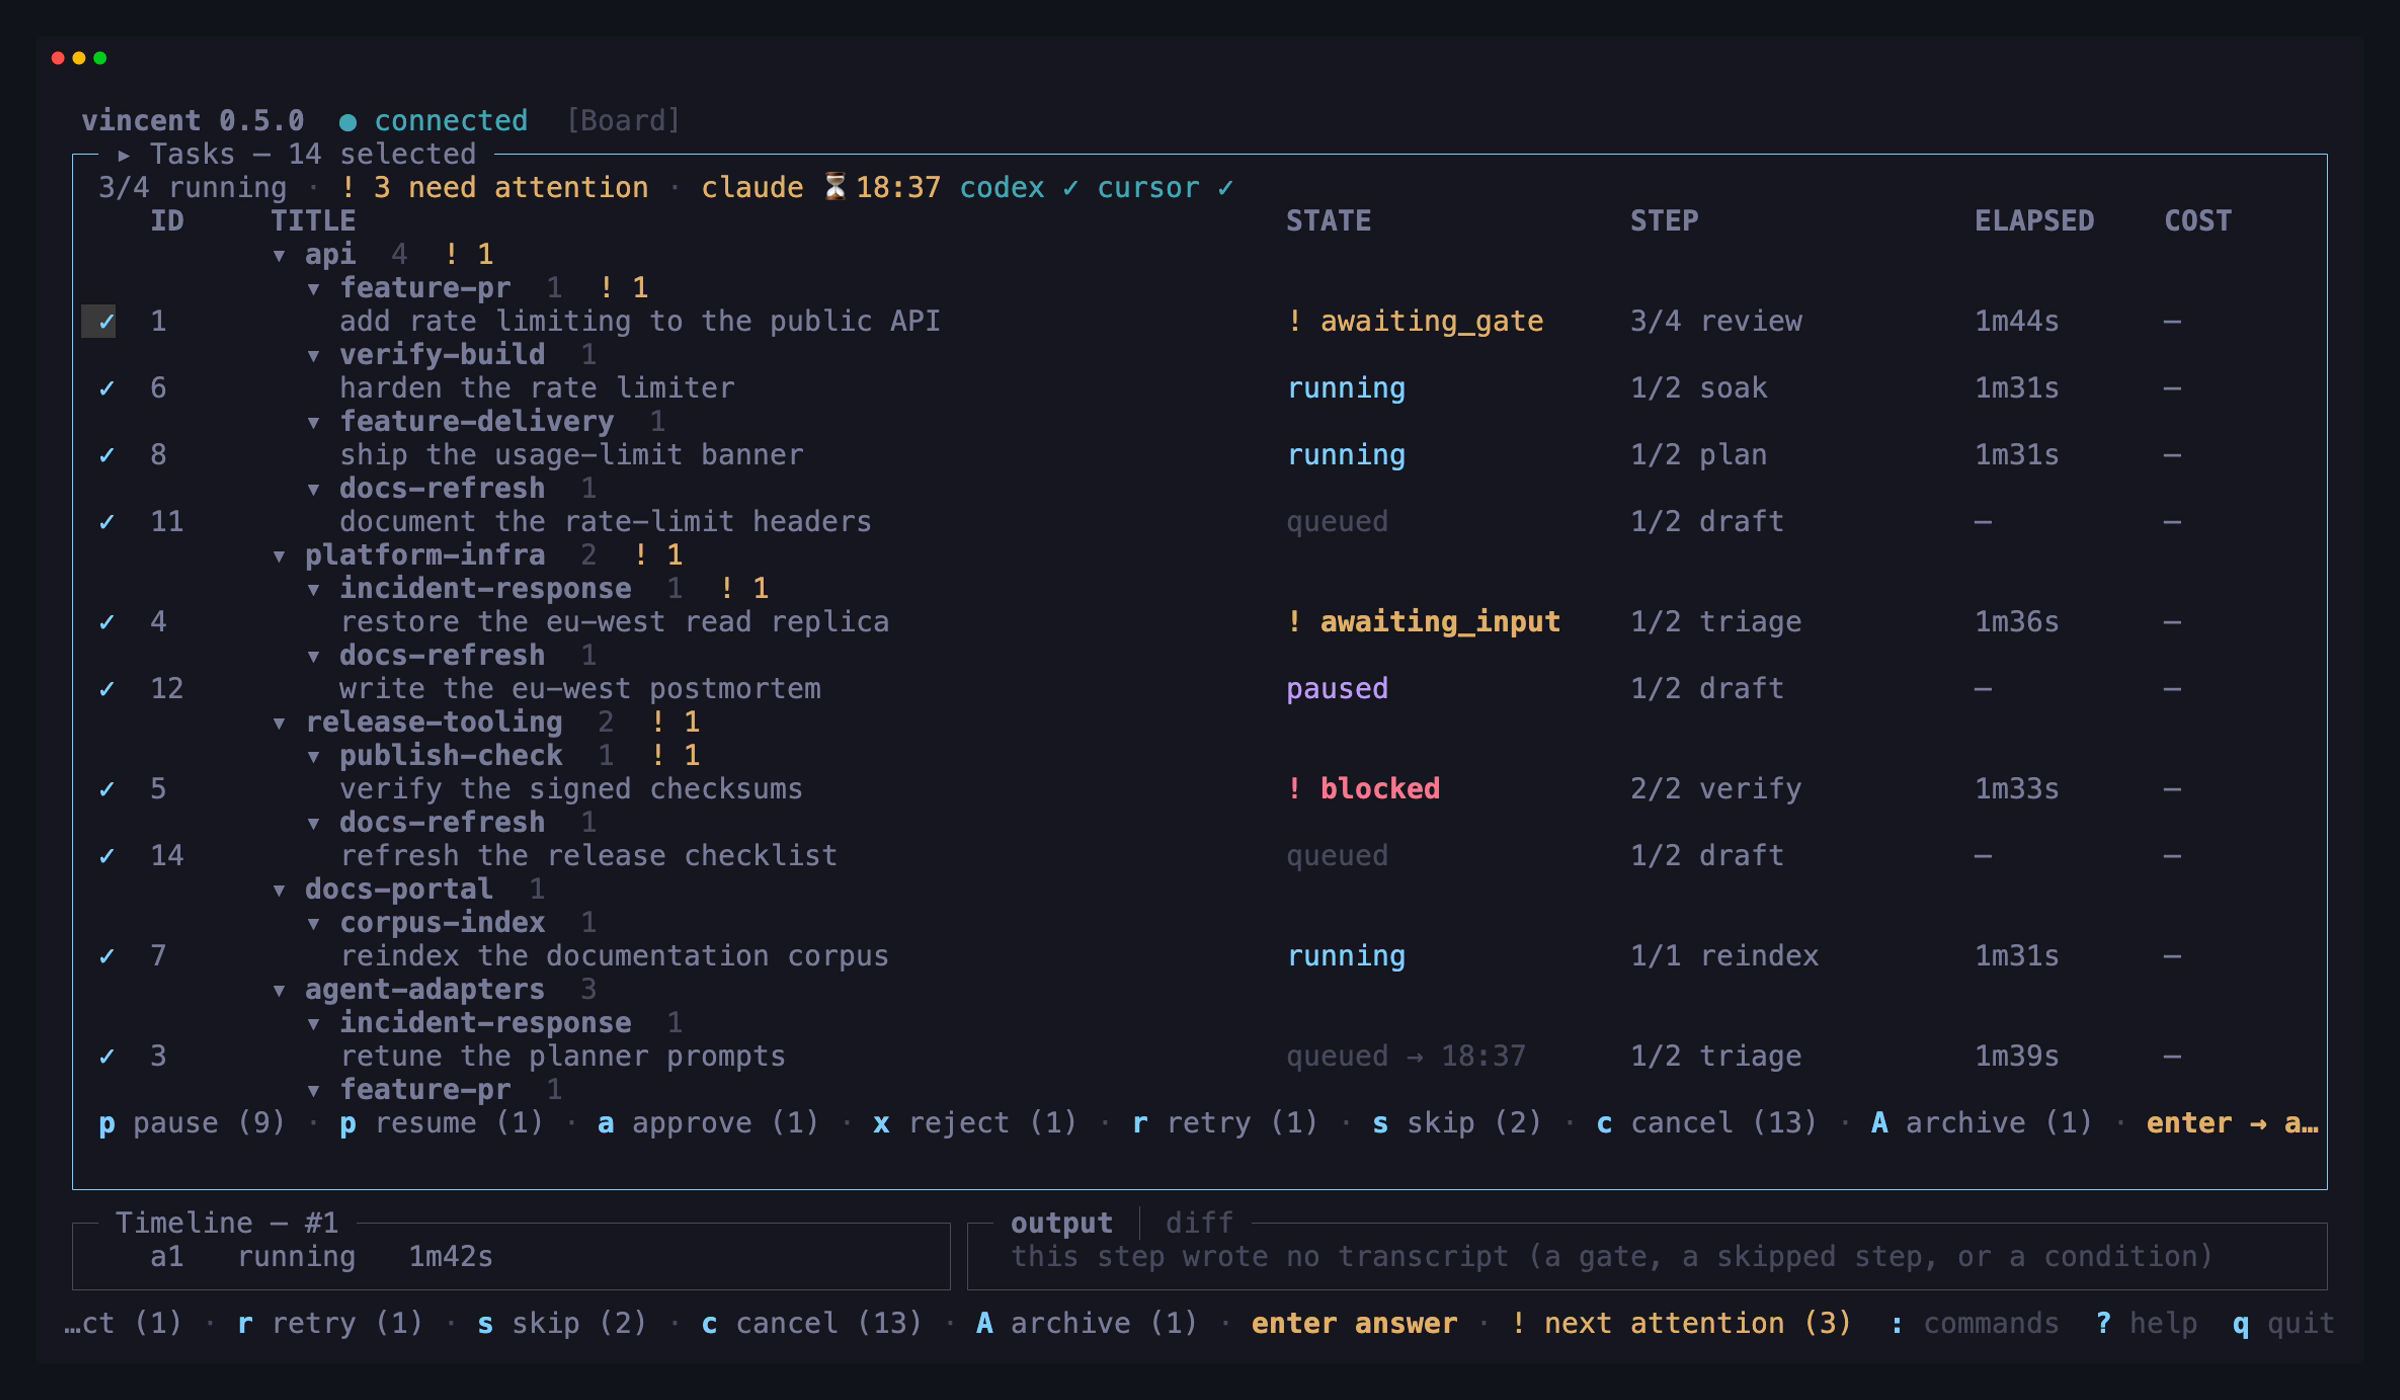Image resolution: width=2400 pixels, height=1400 pixels.
Task: Open ': commands' in bottom bar
Action: point(1974,1324)
